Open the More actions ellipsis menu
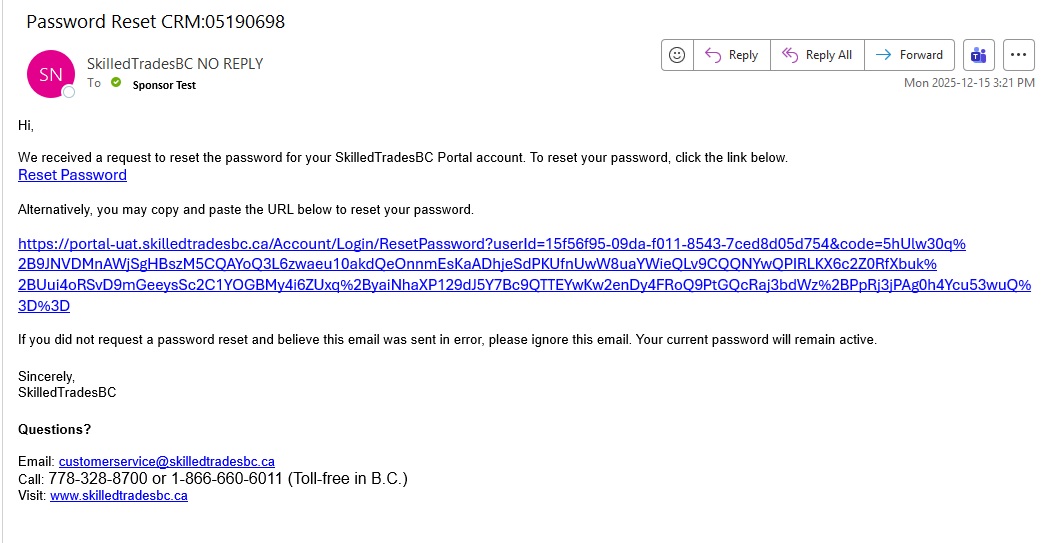 (x=1018, y=55)
